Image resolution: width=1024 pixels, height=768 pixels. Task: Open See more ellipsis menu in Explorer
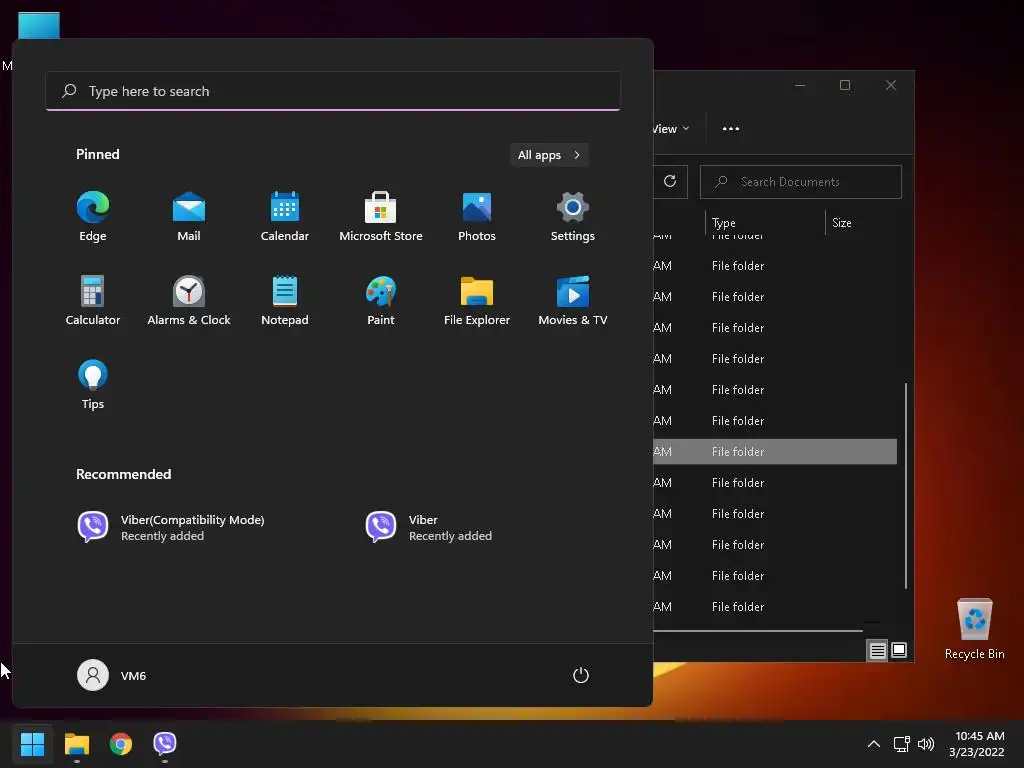731,129
